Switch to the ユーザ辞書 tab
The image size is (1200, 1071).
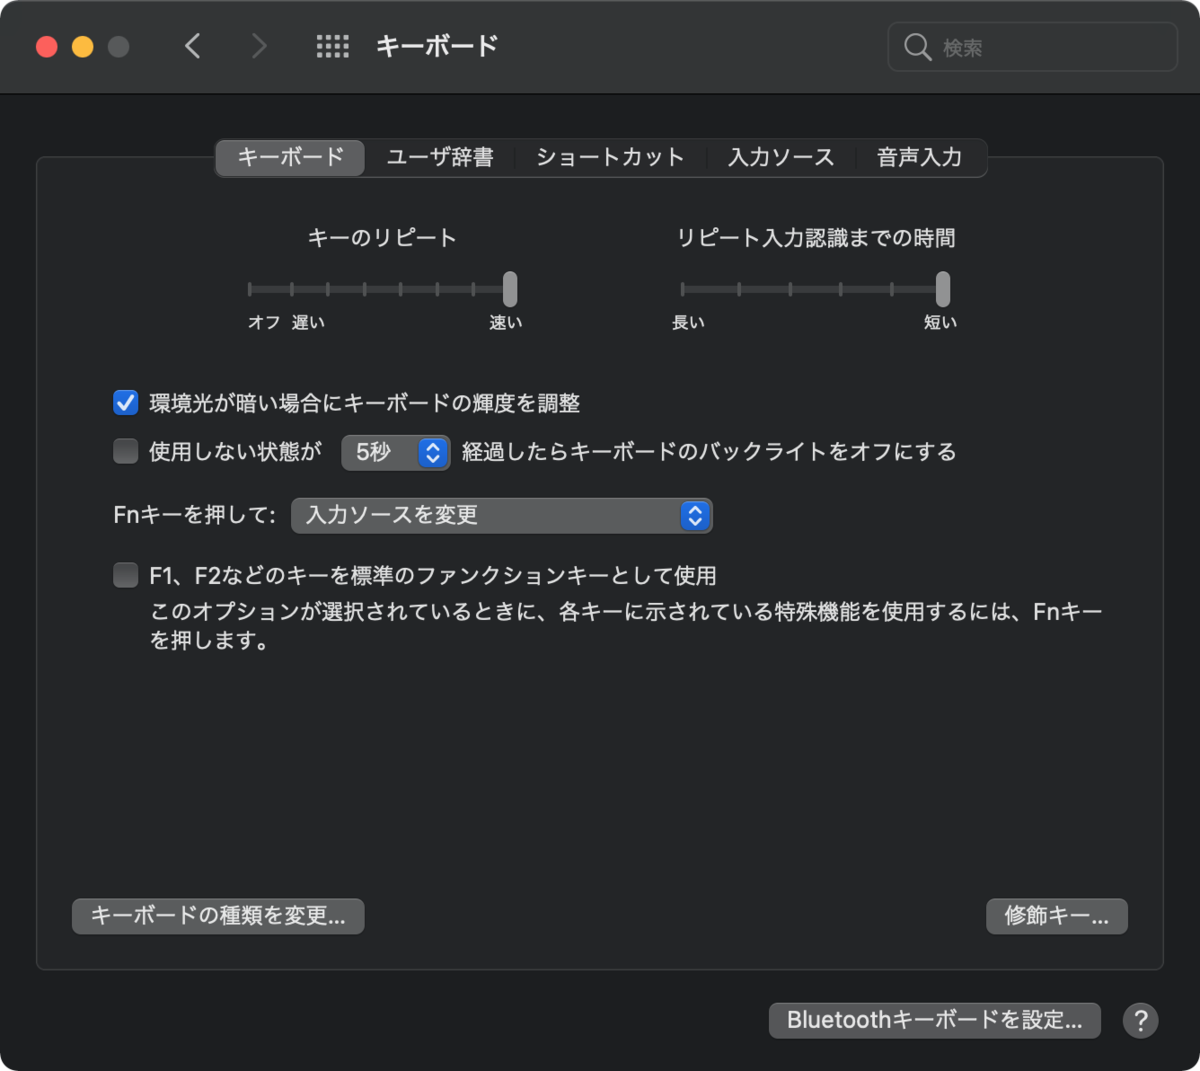tap(440, 157)
